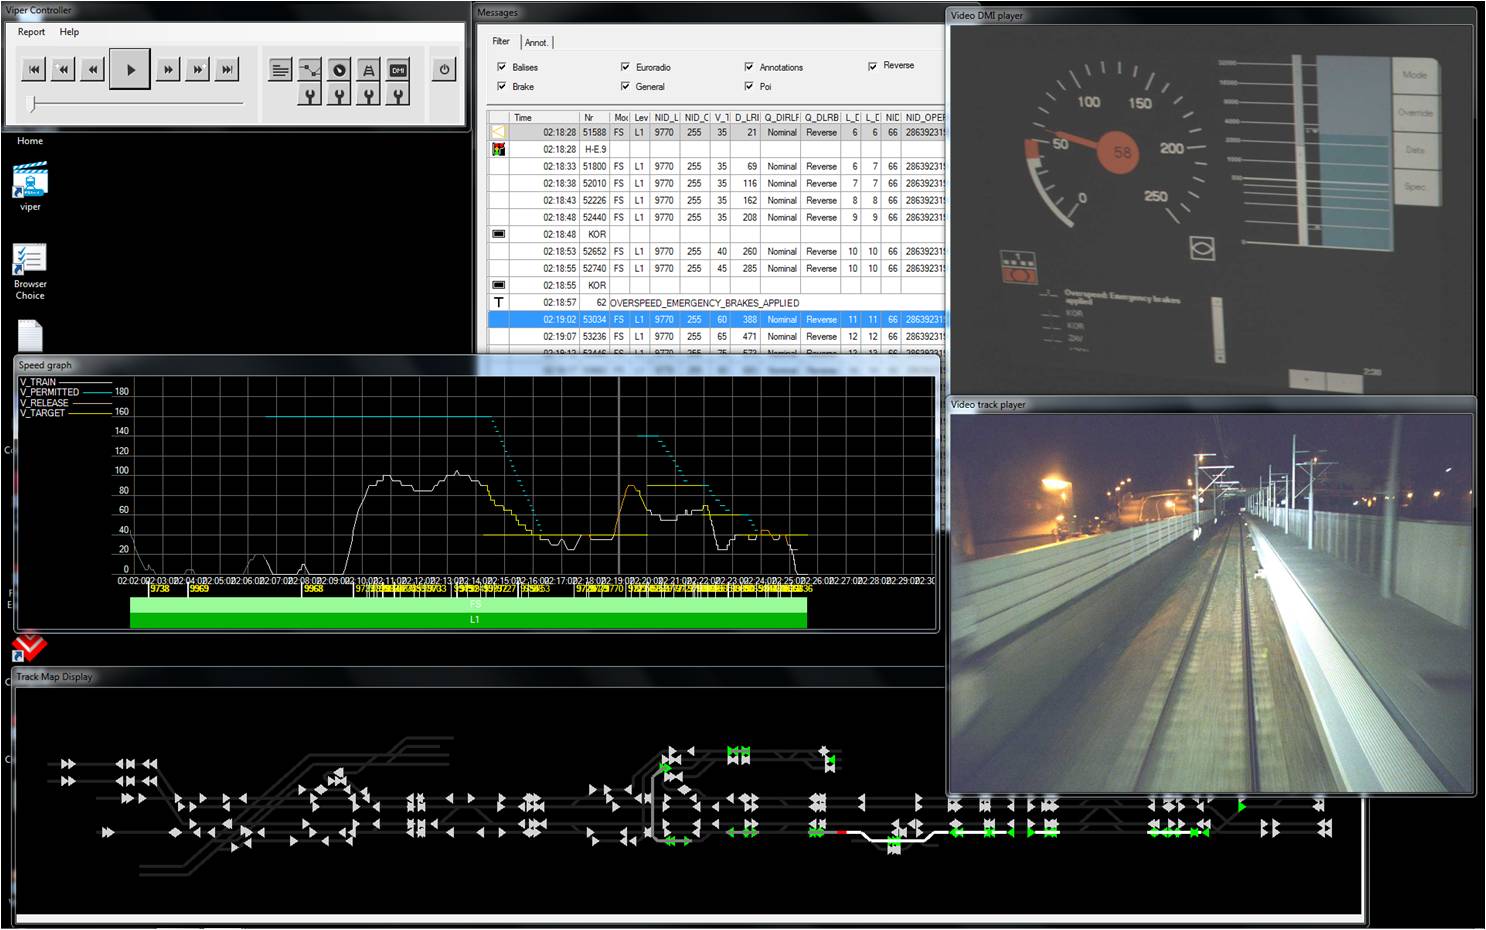Viewport: 1486px width, 930px height.
Task: Switch to the Annot. tab
Action: pyautogui.click(x=536, y=42)
